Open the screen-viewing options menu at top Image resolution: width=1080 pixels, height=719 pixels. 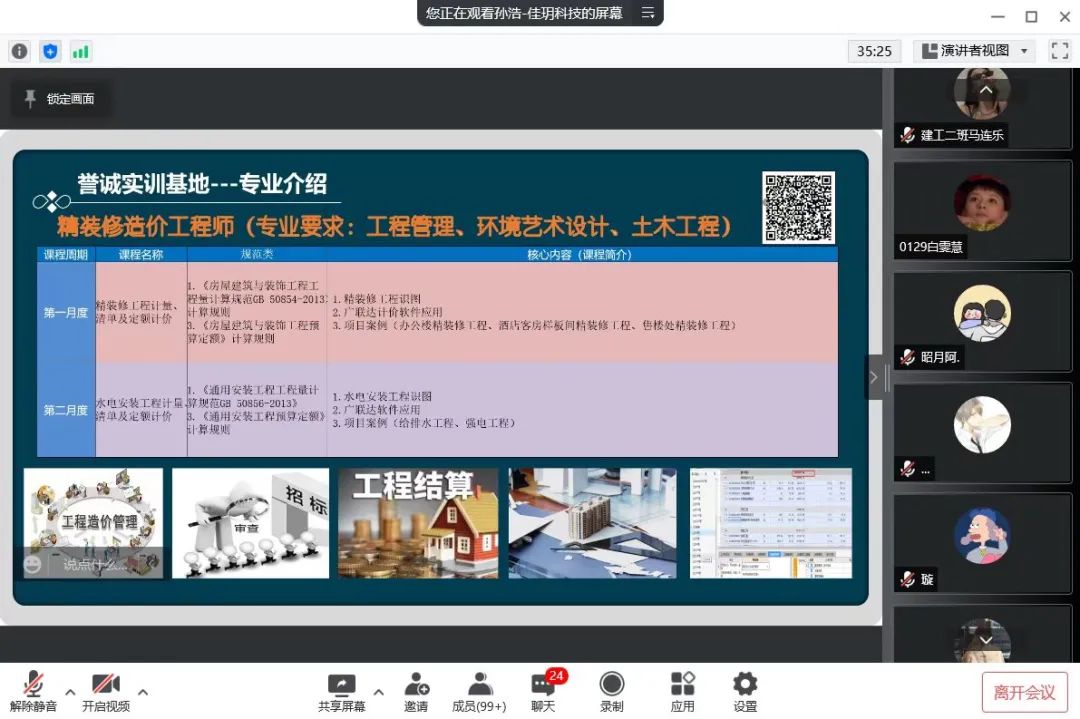point(648,13)
